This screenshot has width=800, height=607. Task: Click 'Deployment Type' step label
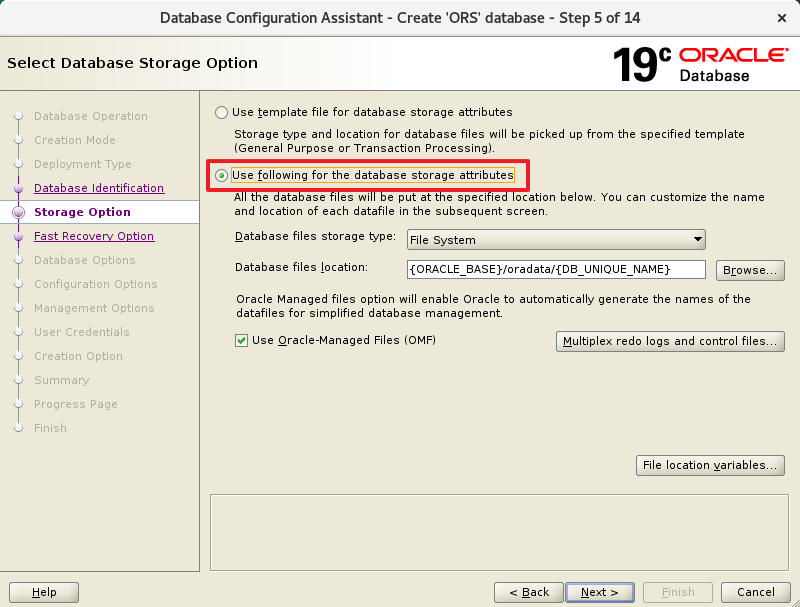click(x=83, y=164)
